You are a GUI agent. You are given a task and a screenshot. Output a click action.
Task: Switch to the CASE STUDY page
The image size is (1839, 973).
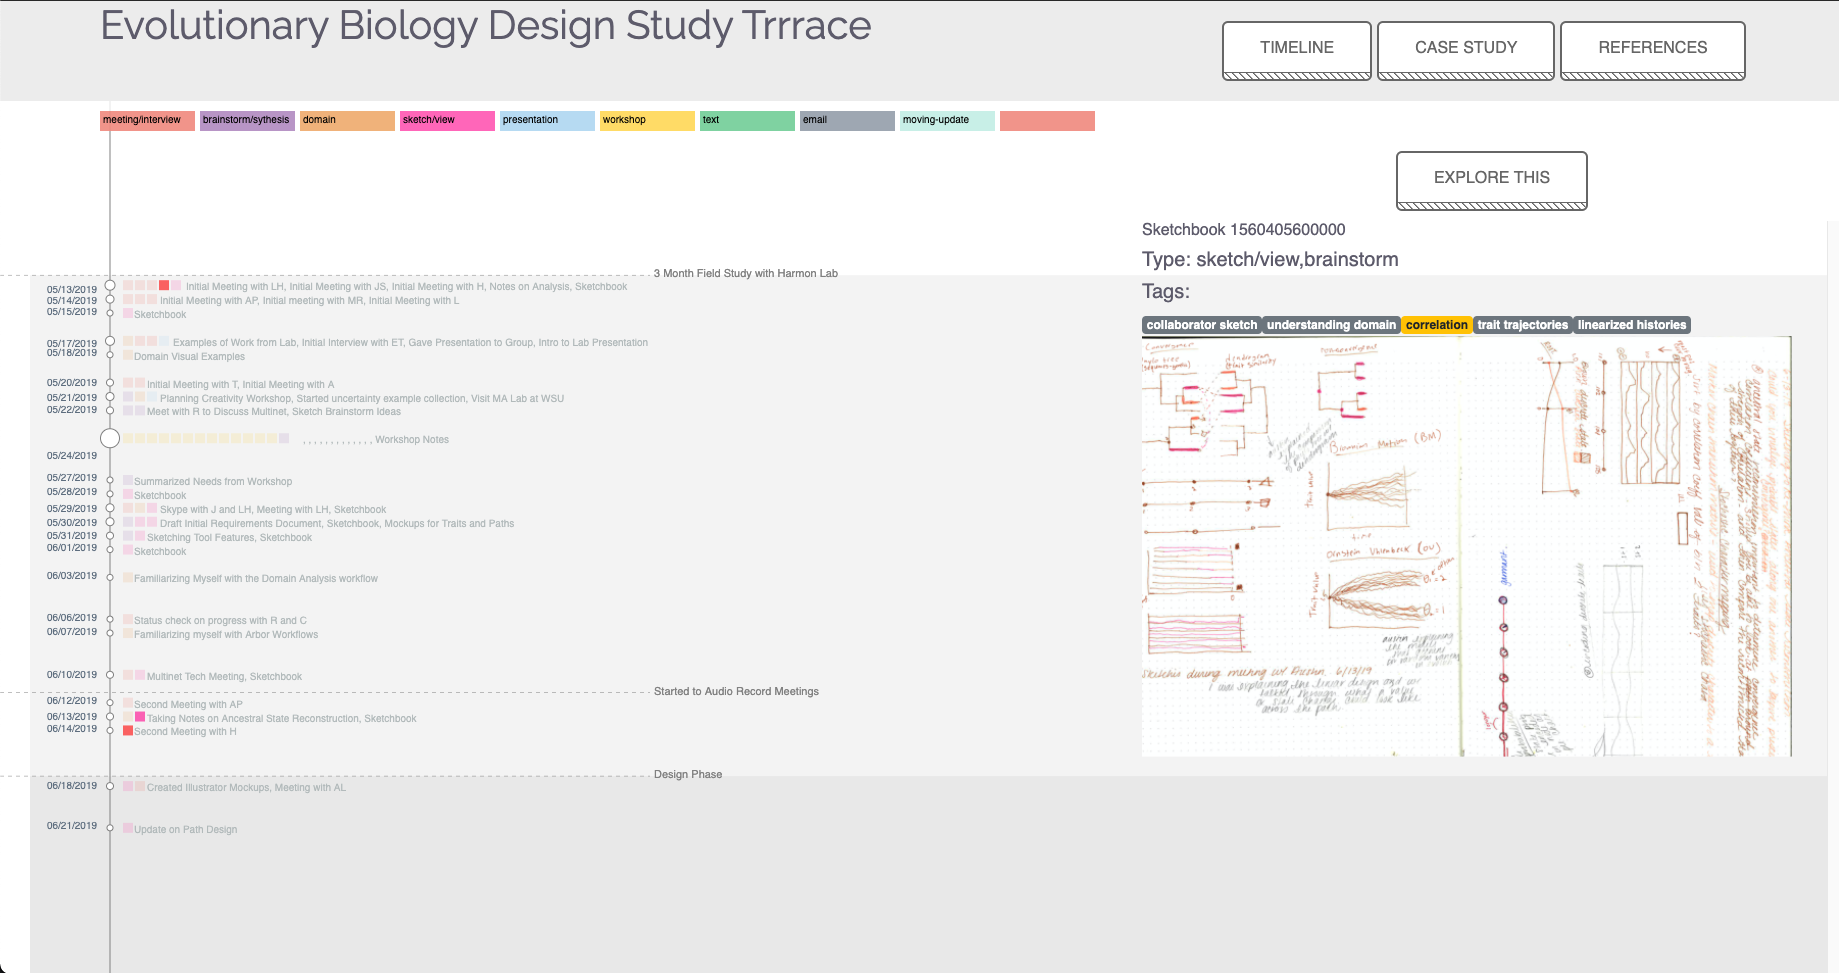[1466, 50]
